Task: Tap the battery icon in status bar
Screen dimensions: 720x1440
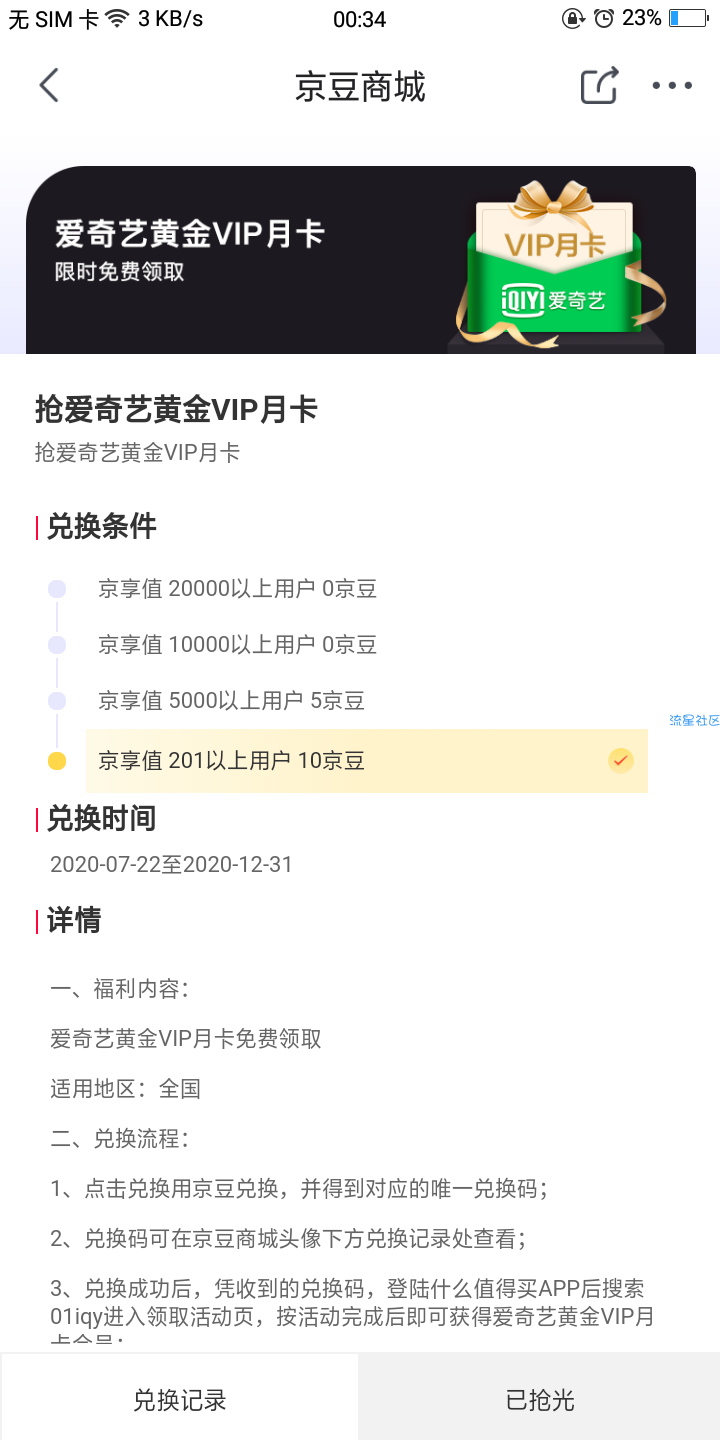Action: (x=688, y=18)
